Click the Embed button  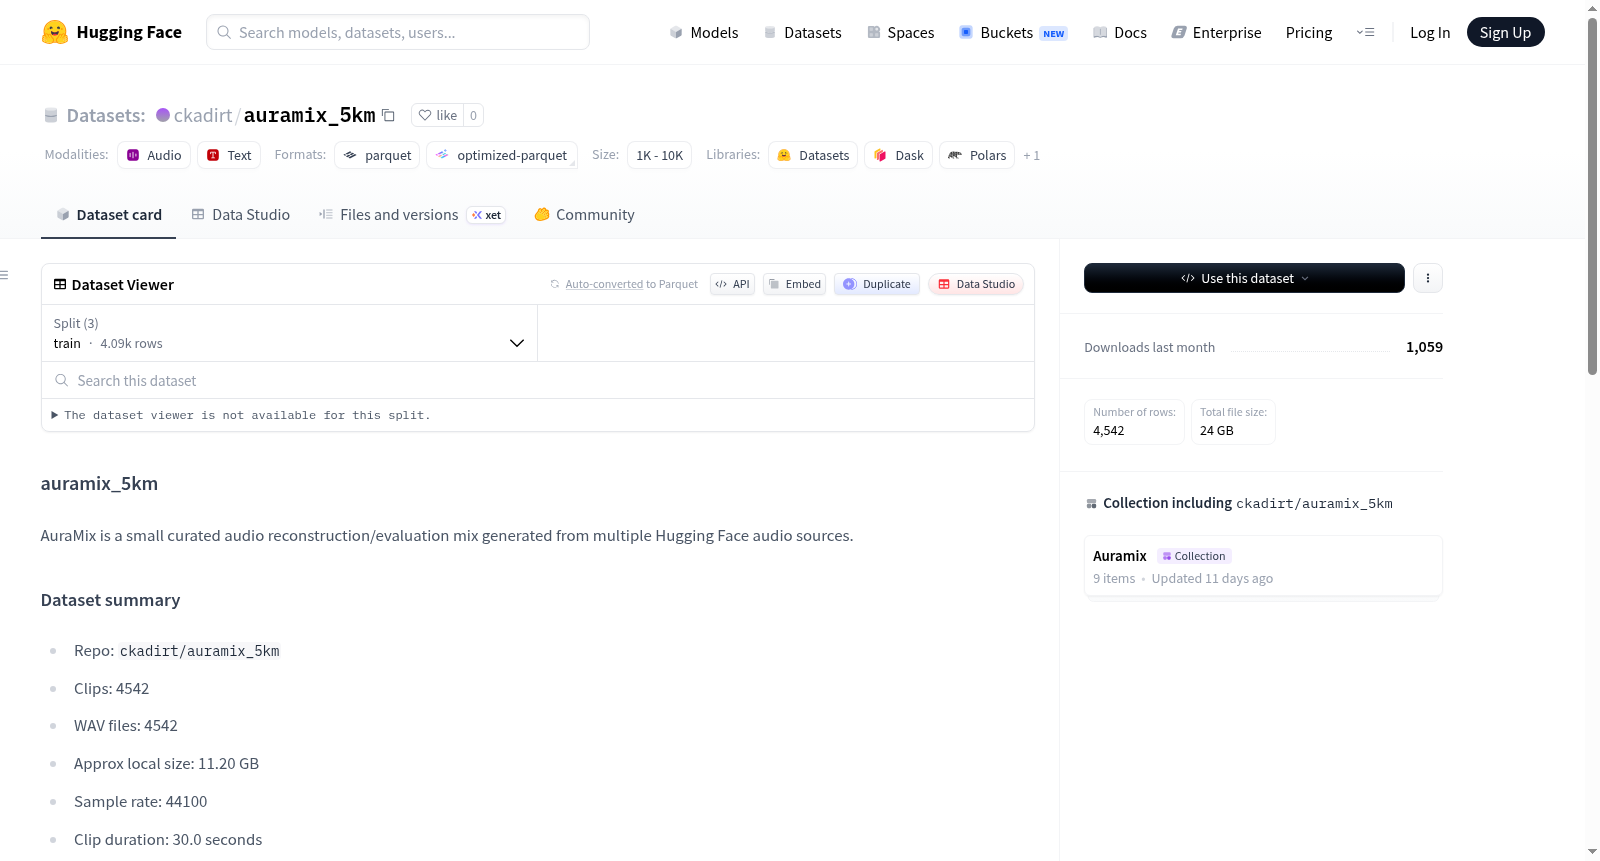794,284
